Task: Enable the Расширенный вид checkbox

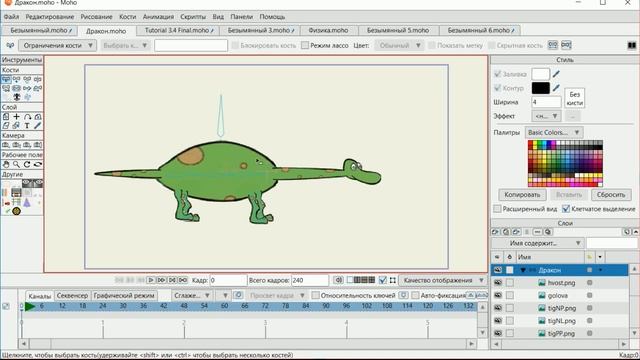Action: click(x=497, y=209)
